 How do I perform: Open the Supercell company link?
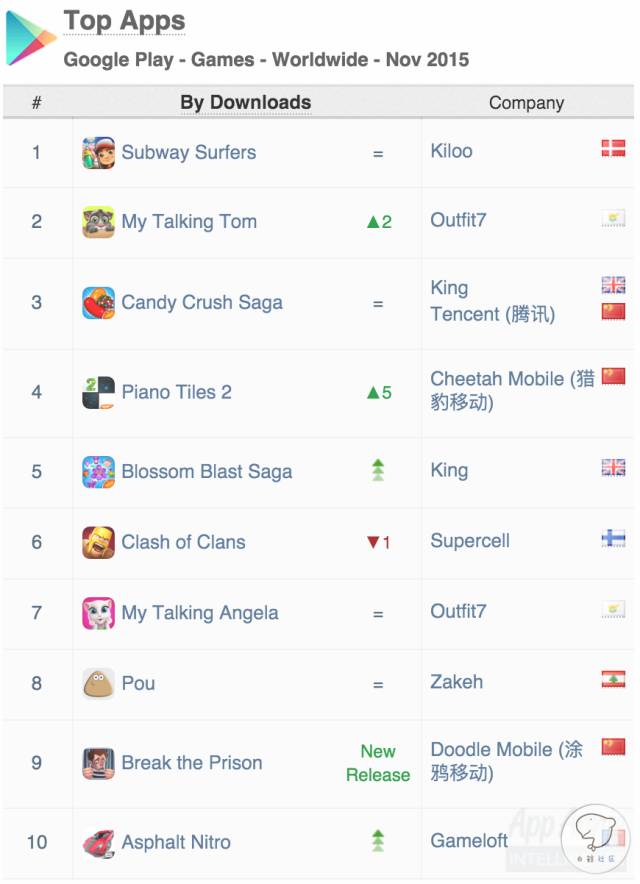point(470,541)
